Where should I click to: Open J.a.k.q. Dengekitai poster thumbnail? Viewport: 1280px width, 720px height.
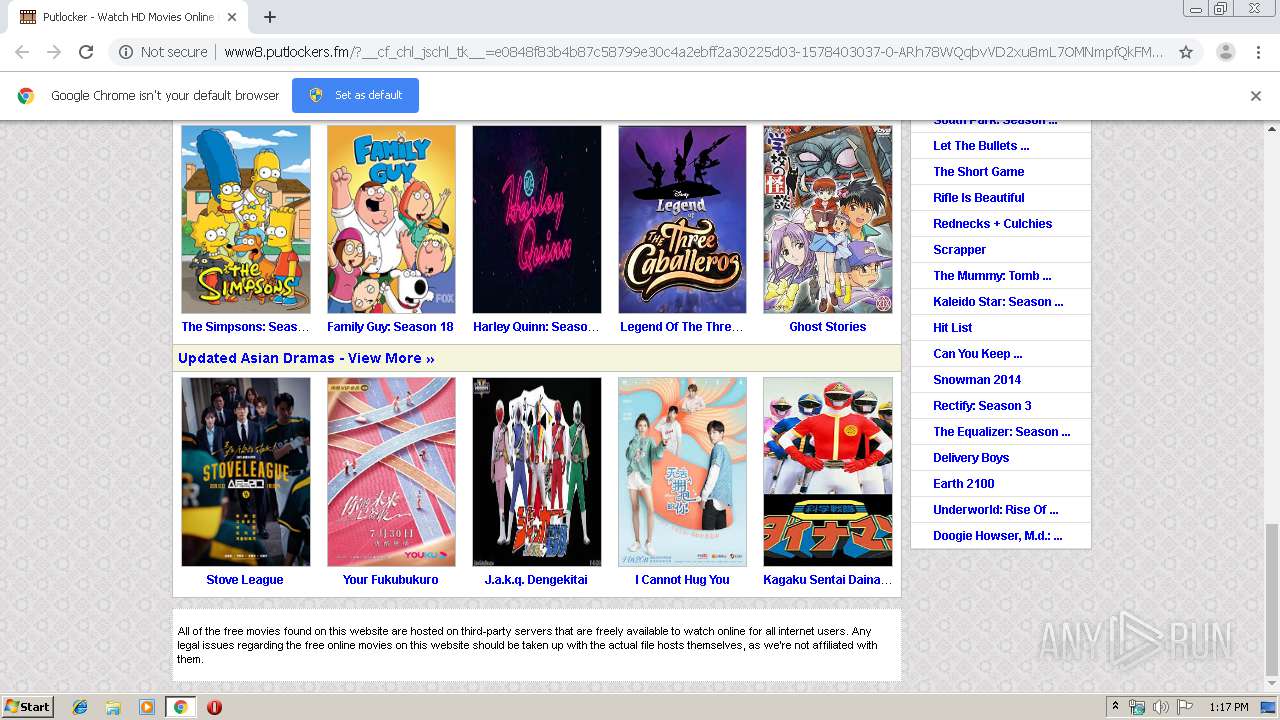pyautogui.click(x=537, y=472)
